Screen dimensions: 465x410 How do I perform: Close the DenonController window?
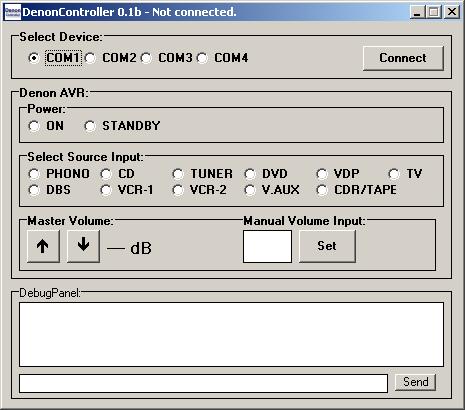click(452, 12)
